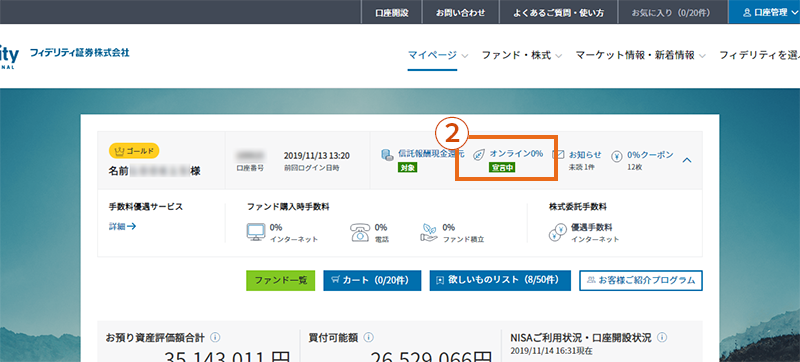The width and height of the screenshot is (800, 362).
Task: Click info icon next to 買付可能額
Action: pyautogui.click(x=368, y=338)
